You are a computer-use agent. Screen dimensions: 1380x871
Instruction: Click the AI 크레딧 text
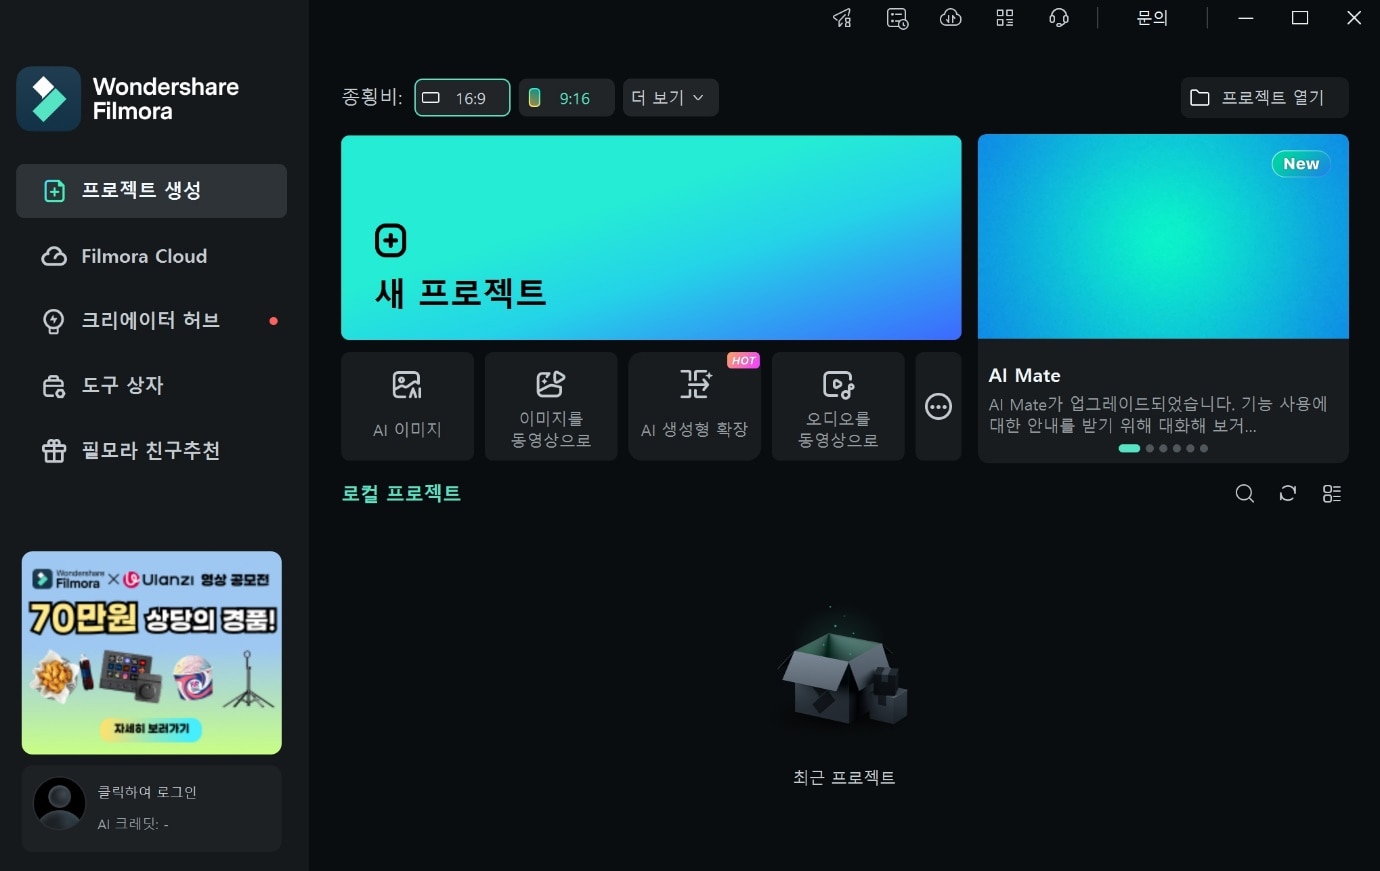pos(133,824)
